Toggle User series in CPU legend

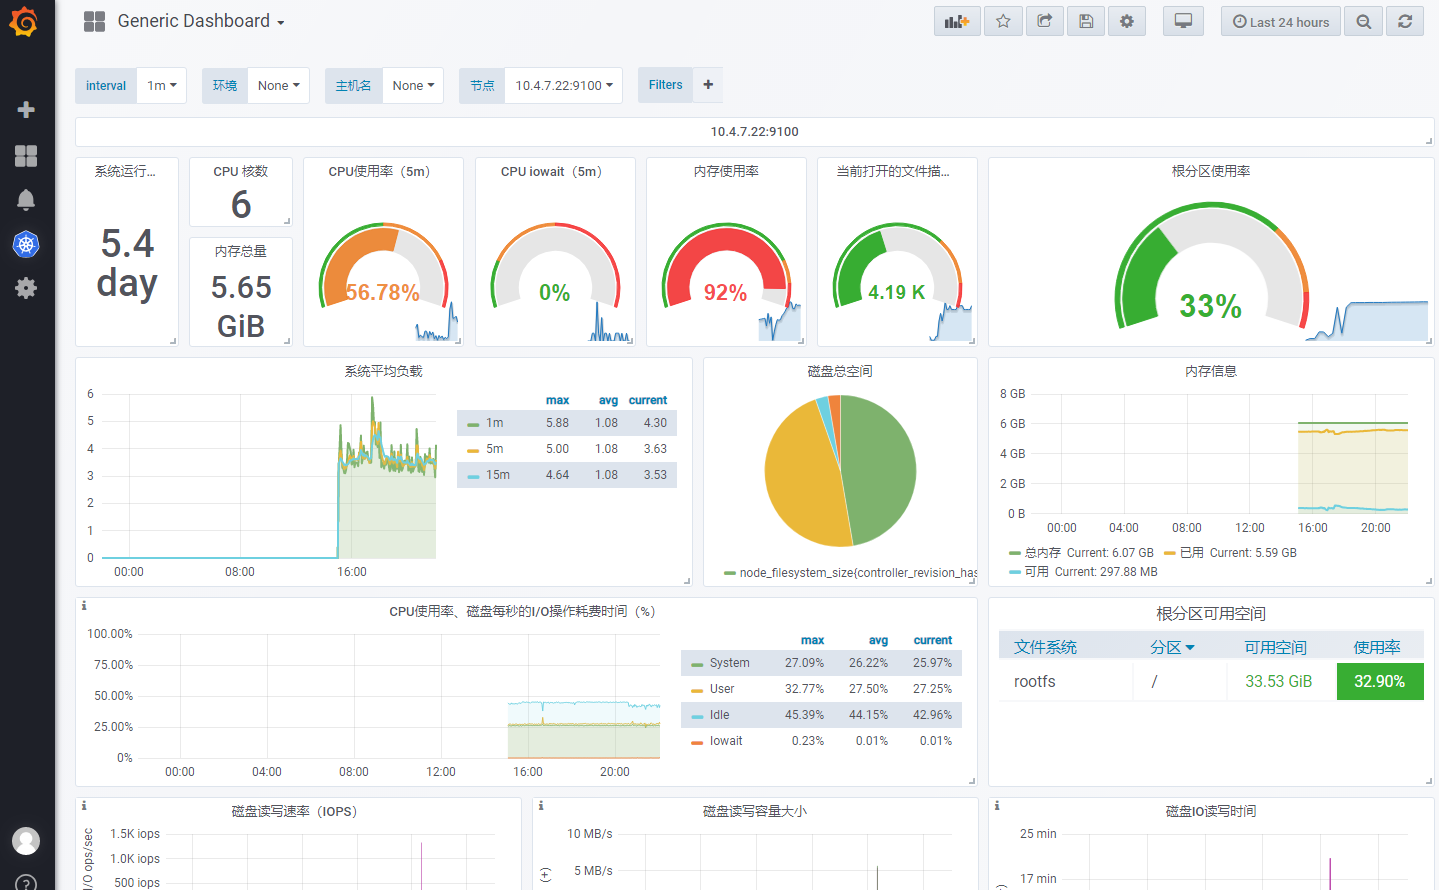tap(722, 689)
